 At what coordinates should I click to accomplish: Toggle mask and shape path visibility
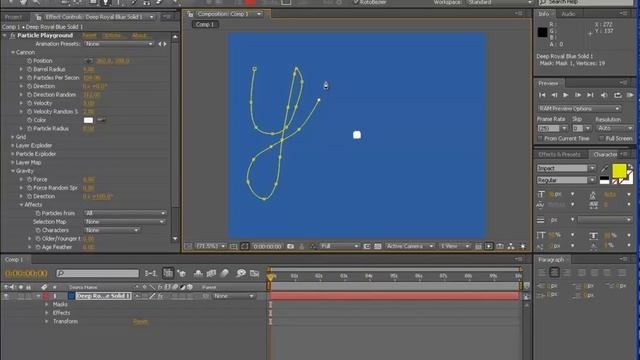coord(244,246)
